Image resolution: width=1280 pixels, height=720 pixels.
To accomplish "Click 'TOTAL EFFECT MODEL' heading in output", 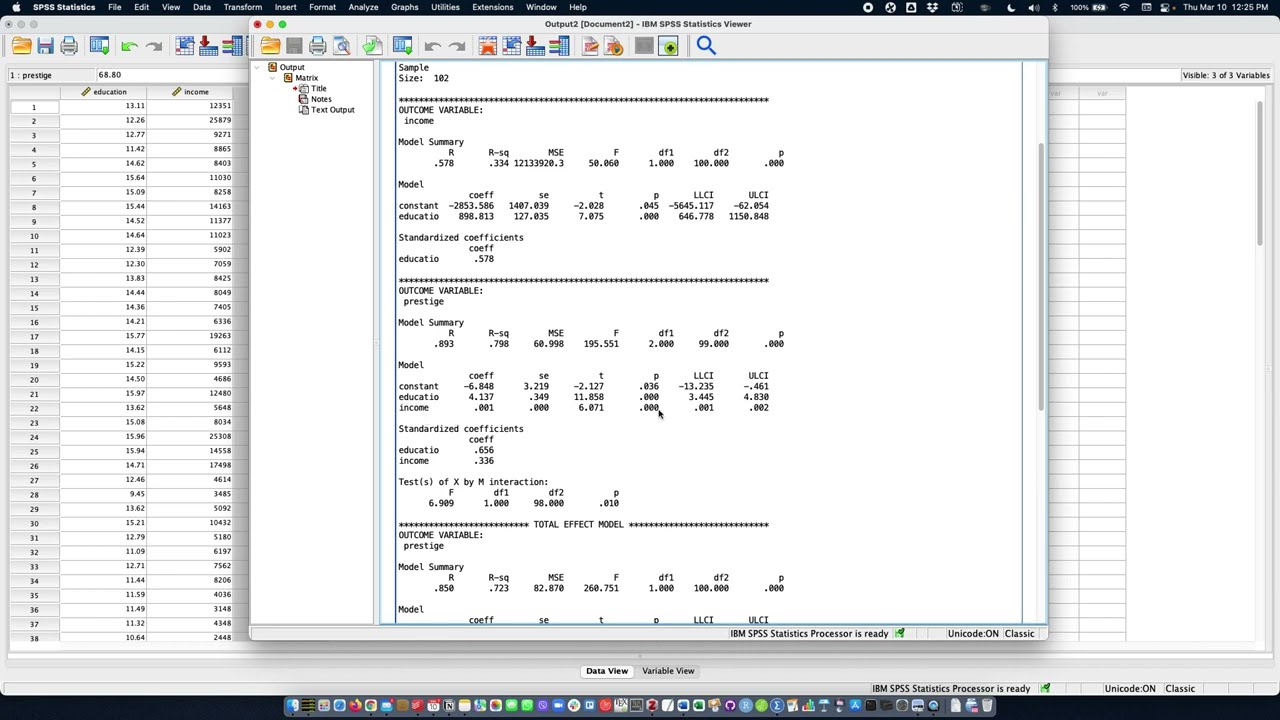I will point(578,525).
